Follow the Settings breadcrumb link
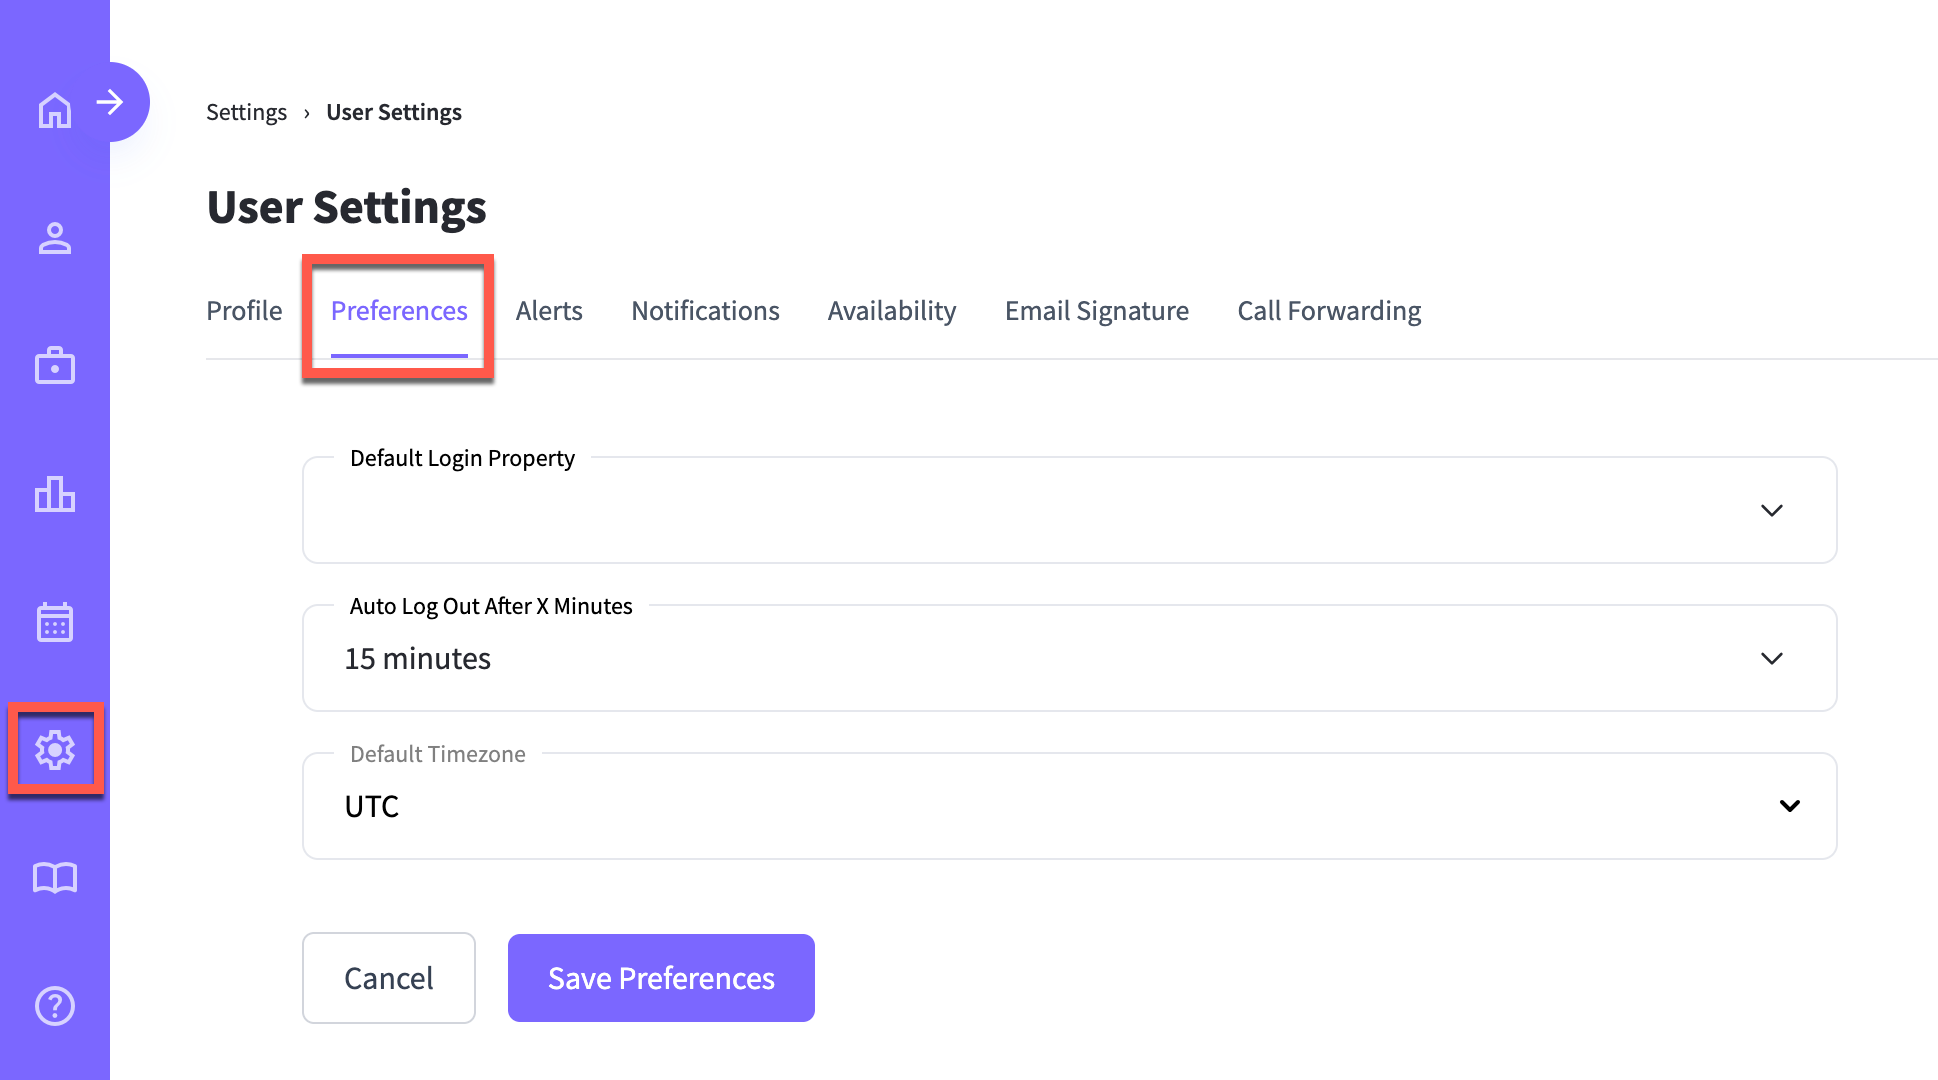 click(x=246, y=112)
